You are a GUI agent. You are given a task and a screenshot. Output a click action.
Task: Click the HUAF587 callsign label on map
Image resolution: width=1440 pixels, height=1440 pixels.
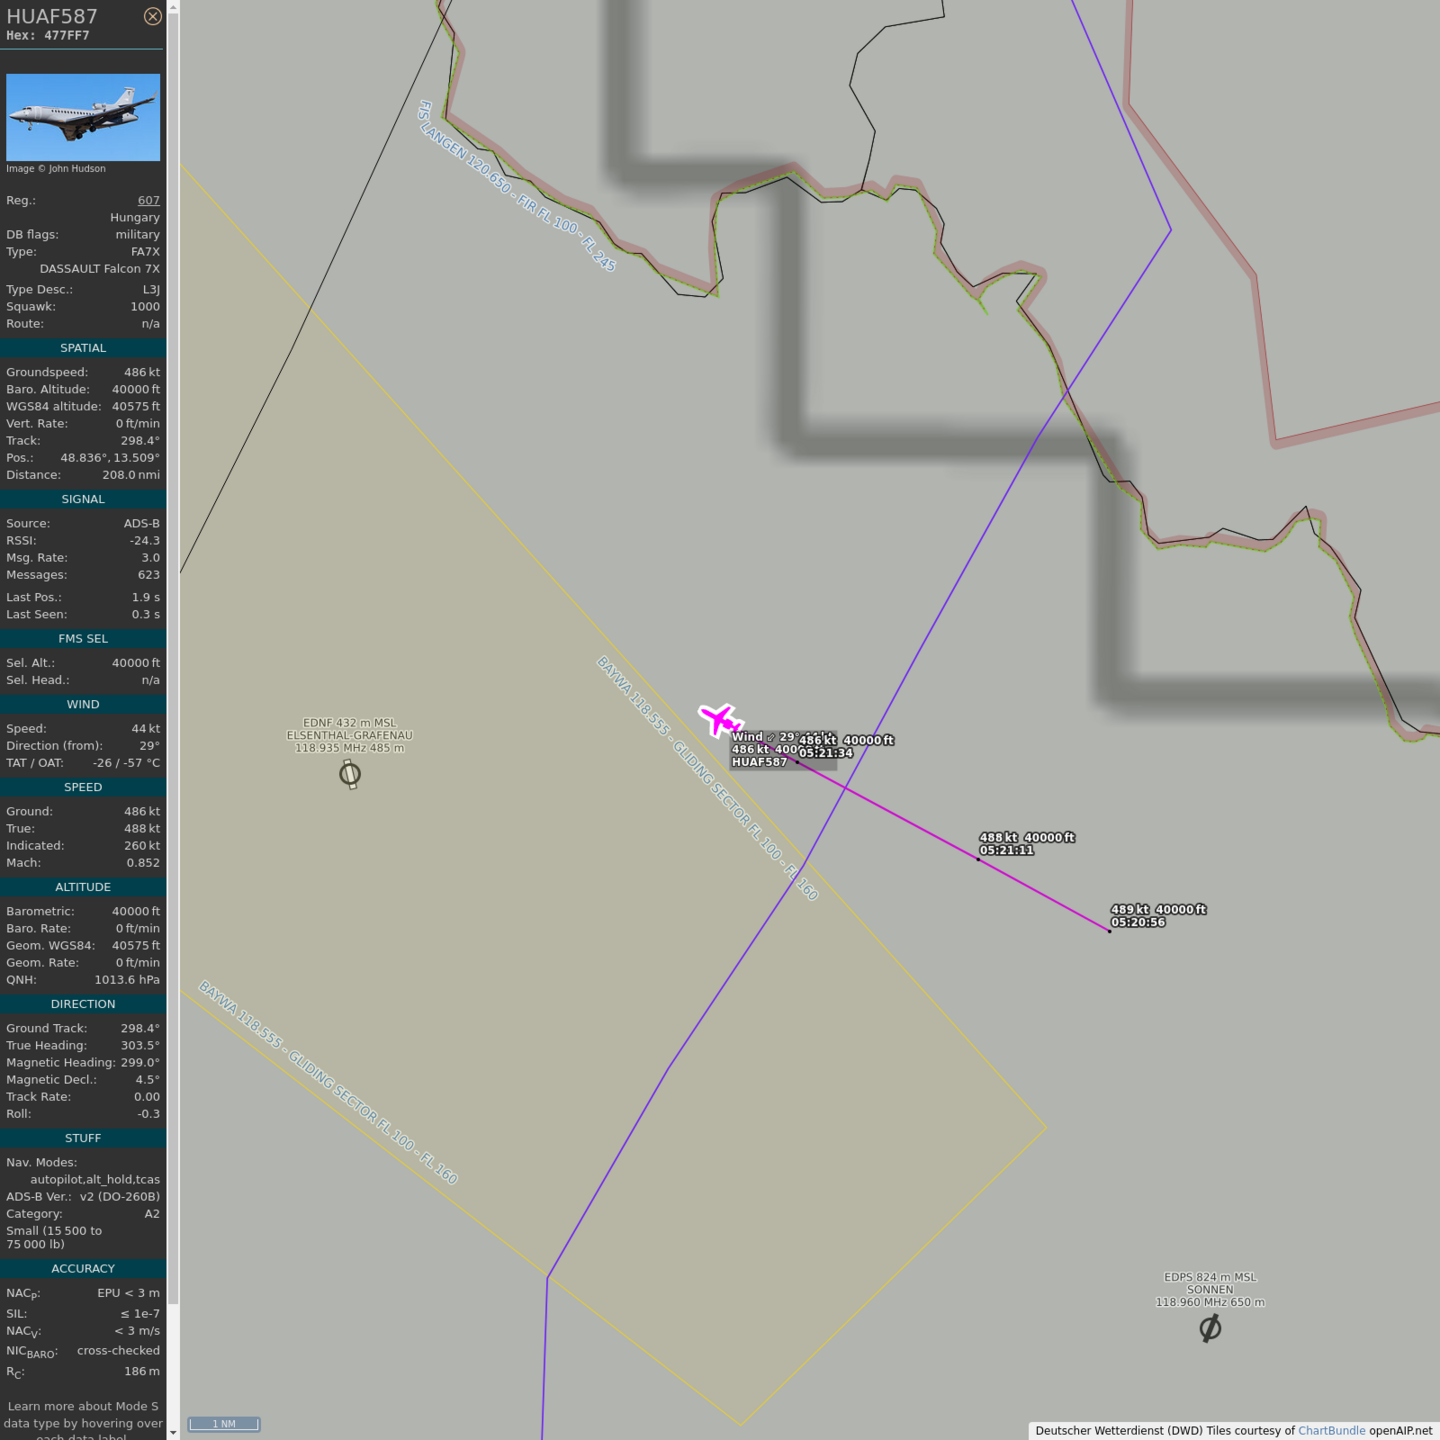759,762
